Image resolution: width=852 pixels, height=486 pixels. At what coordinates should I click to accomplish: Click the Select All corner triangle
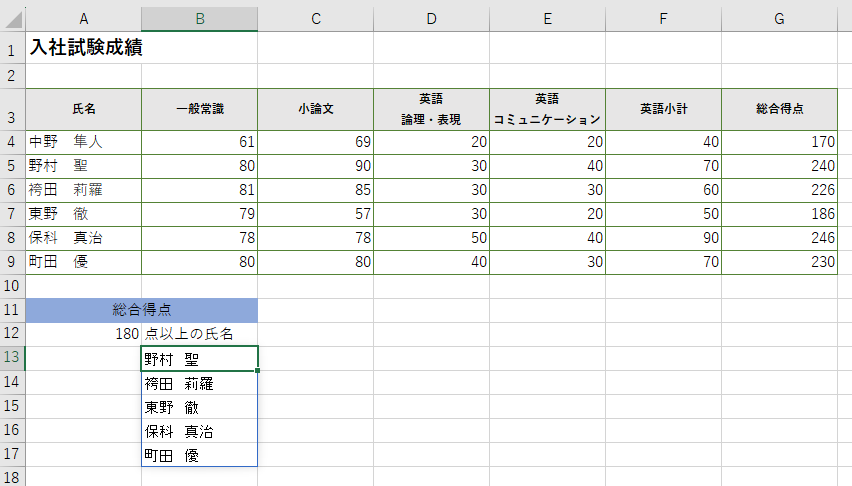pyautogui.click(x=13, y=20)
